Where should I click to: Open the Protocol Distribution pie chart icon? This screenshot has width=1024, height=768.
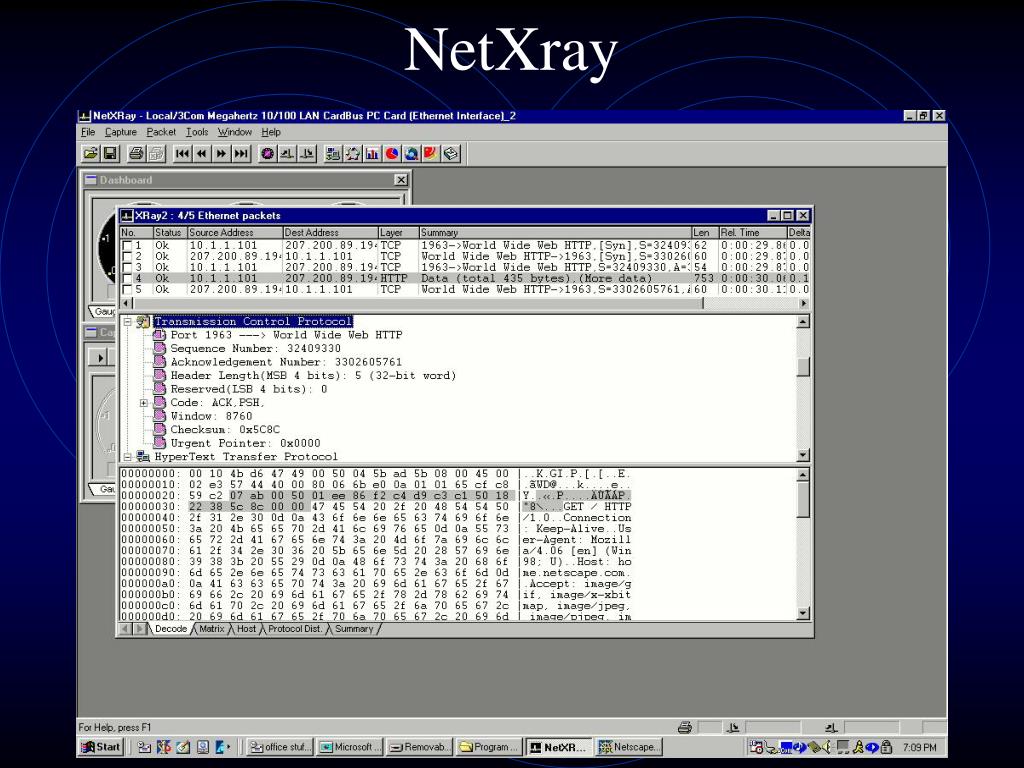pos(392,153)
